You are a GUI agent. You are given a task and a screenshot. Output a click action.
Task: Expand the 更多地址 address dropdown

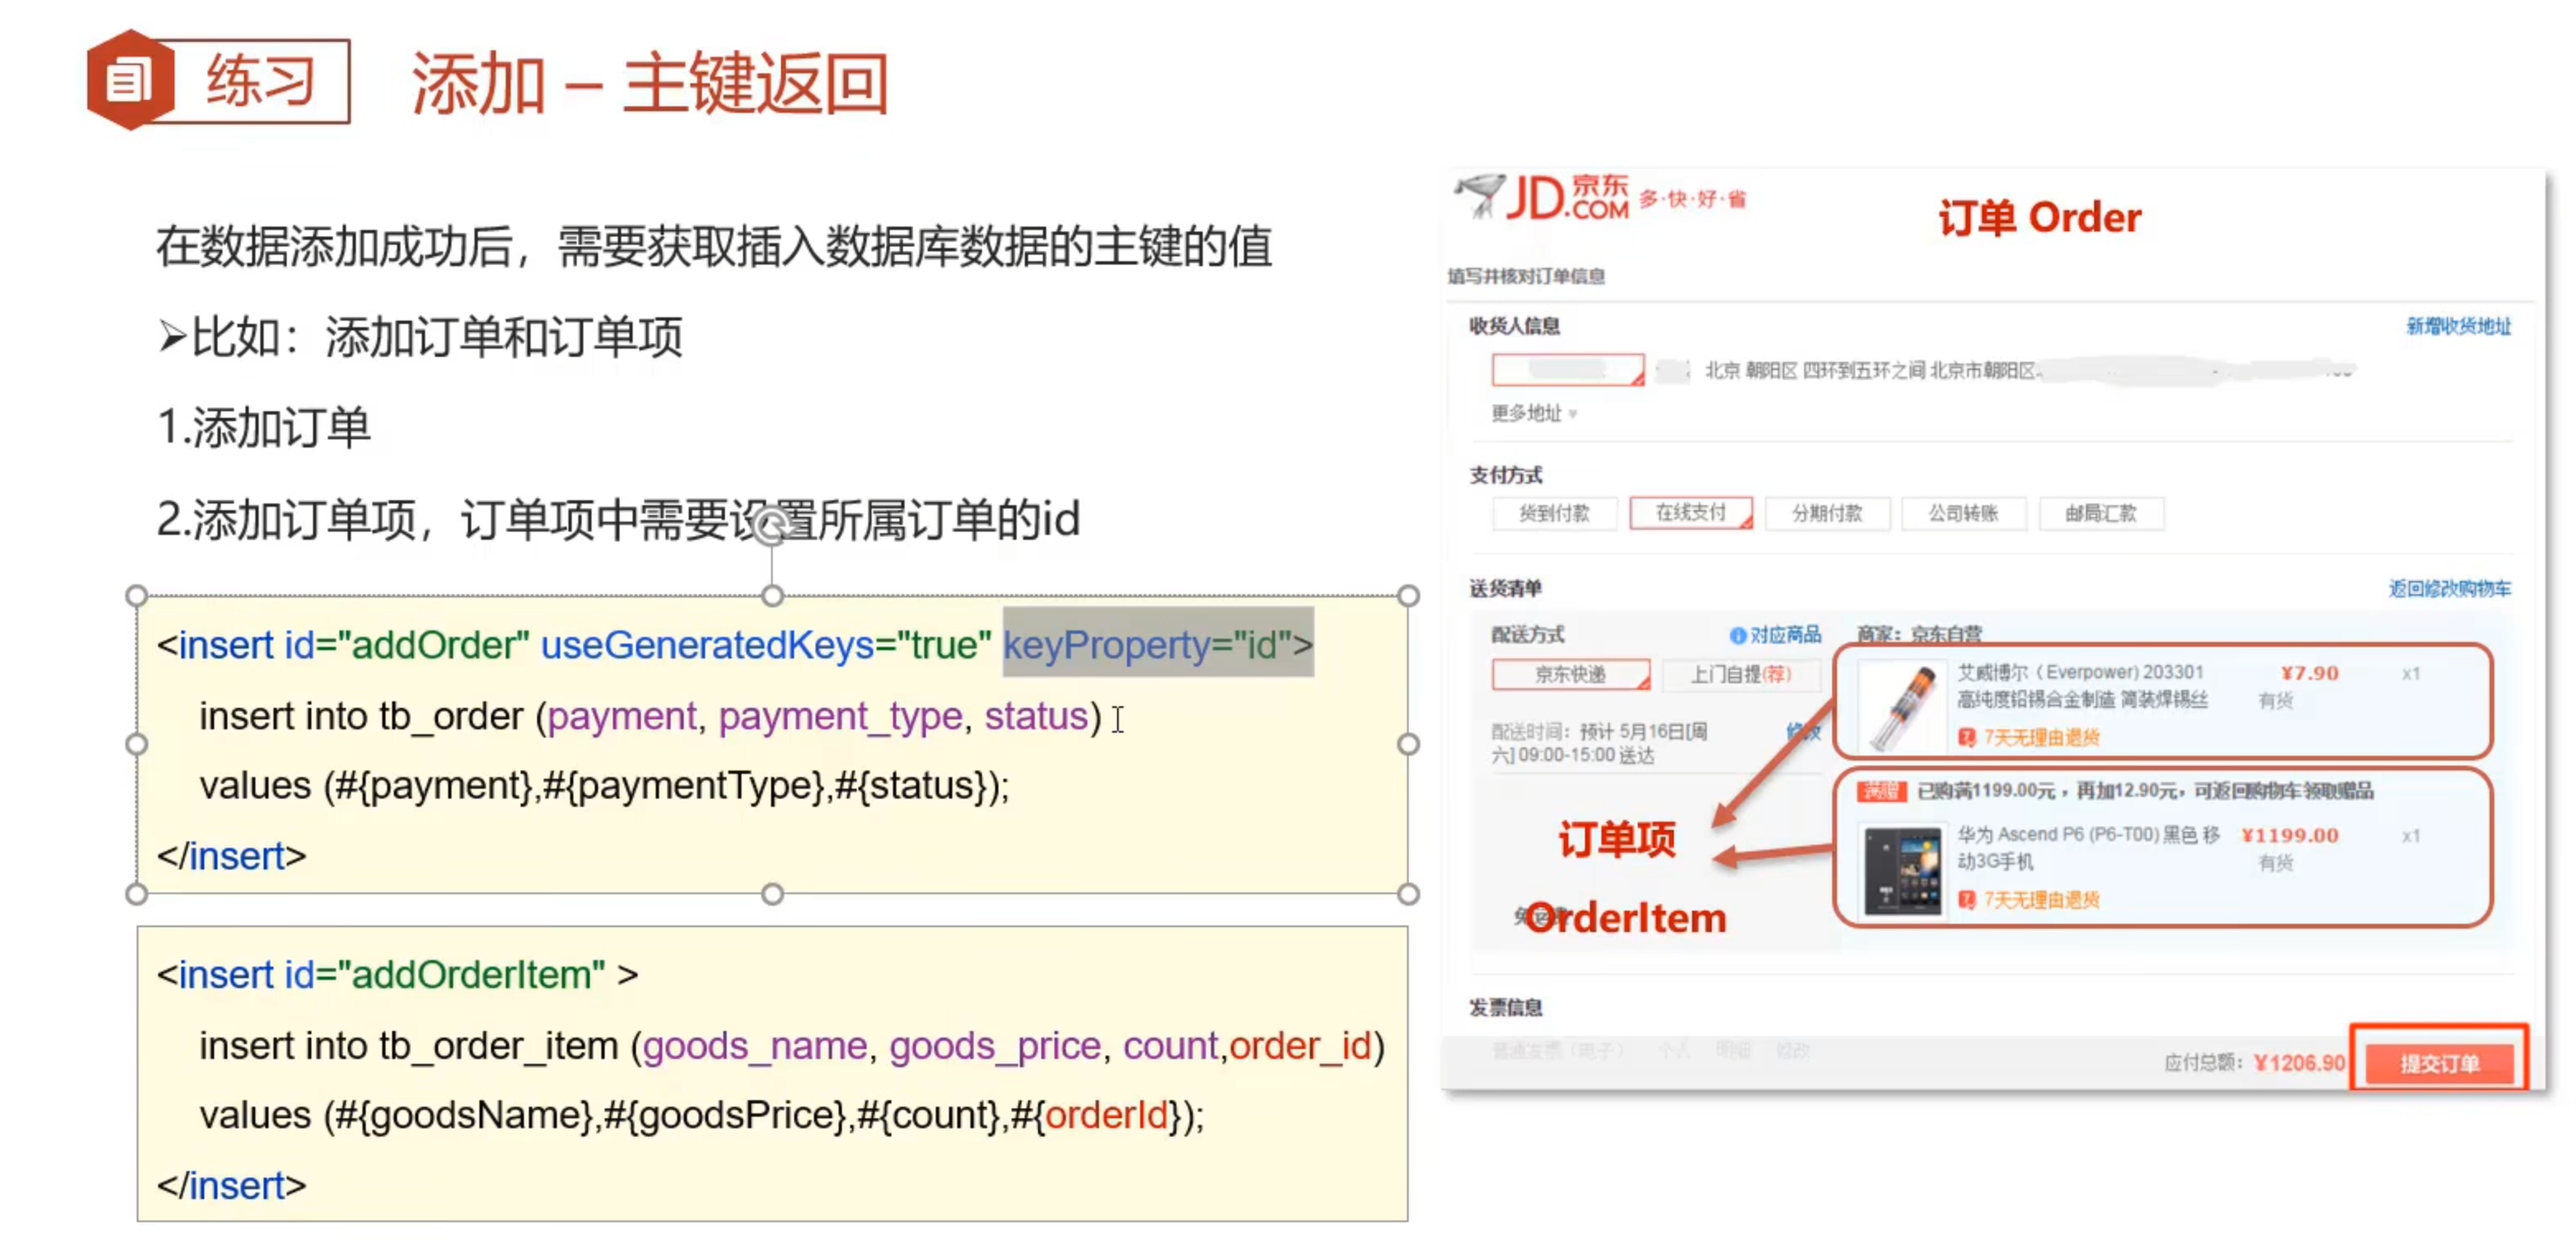pyautogui.click(x=1534, y=413)
